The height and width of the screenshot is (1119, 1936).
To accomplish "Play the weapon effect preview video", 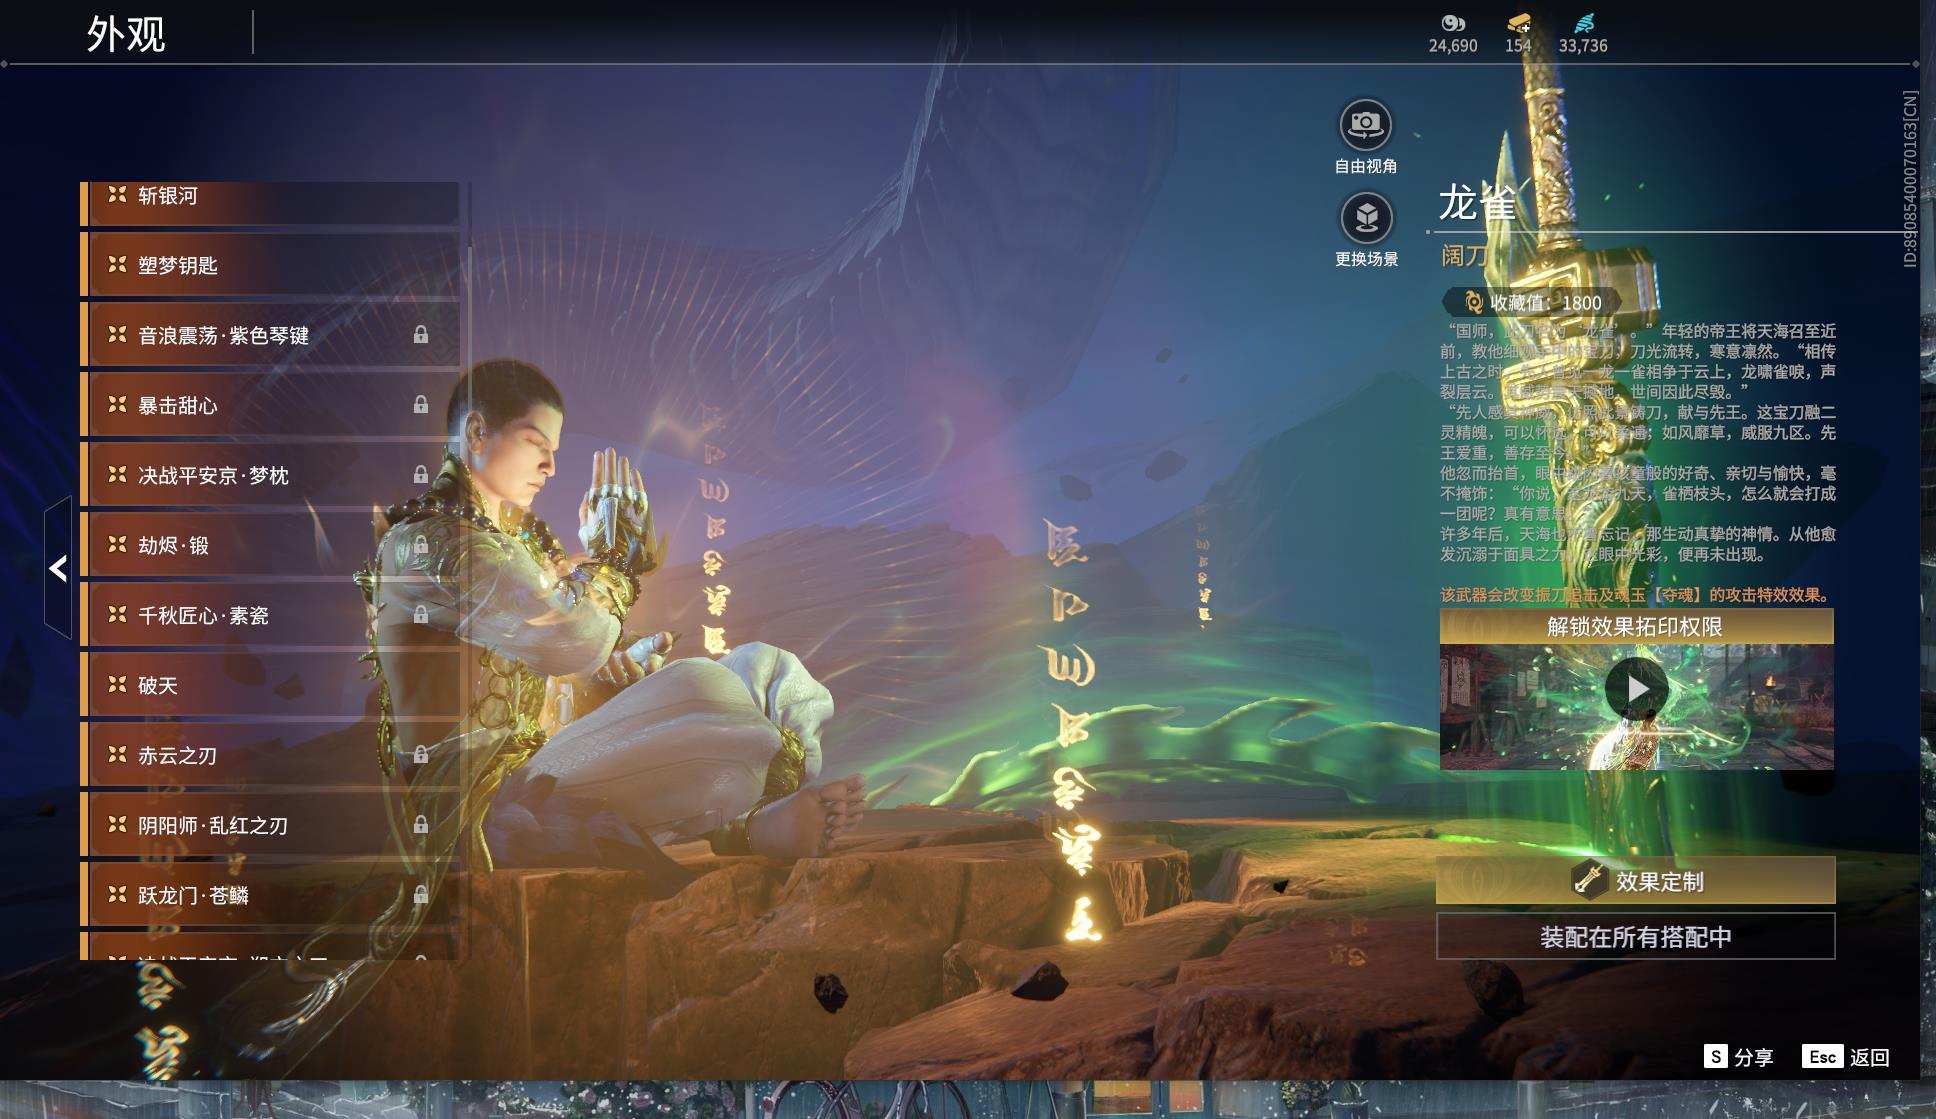I will [1636, 689].
